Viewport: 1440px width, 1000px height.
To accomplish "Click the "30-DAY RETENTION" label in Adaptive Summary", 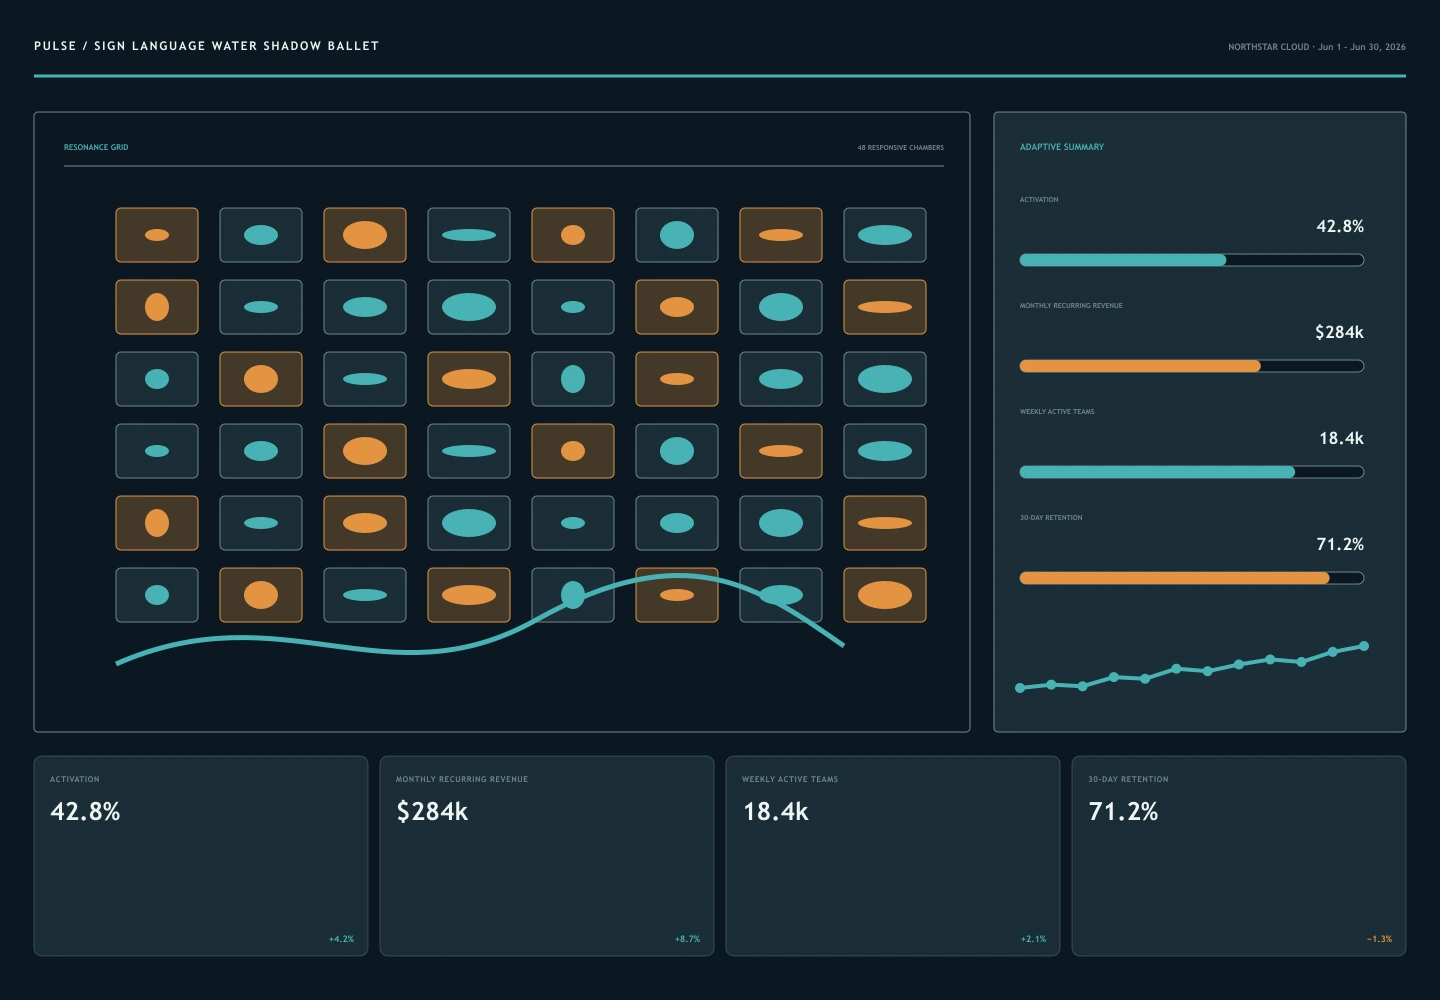I will click(x=1051, y=518).
